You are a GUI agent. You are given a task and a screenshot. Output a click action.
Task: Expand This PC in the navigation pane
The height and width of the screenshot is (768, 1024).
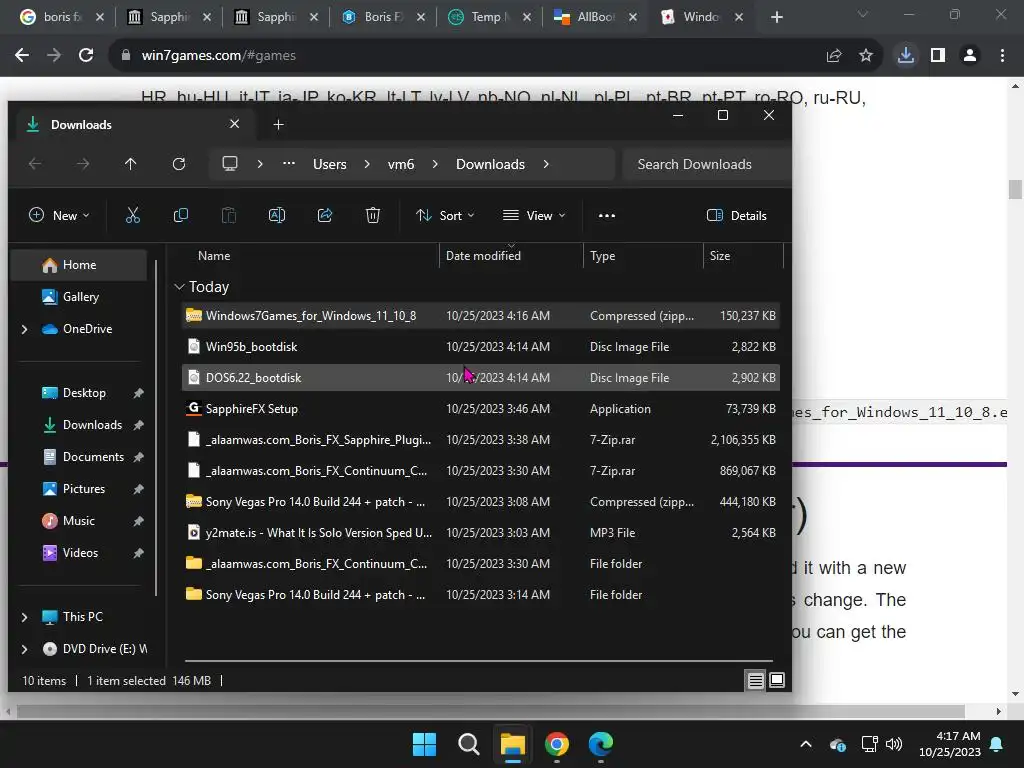pos(25,617)
